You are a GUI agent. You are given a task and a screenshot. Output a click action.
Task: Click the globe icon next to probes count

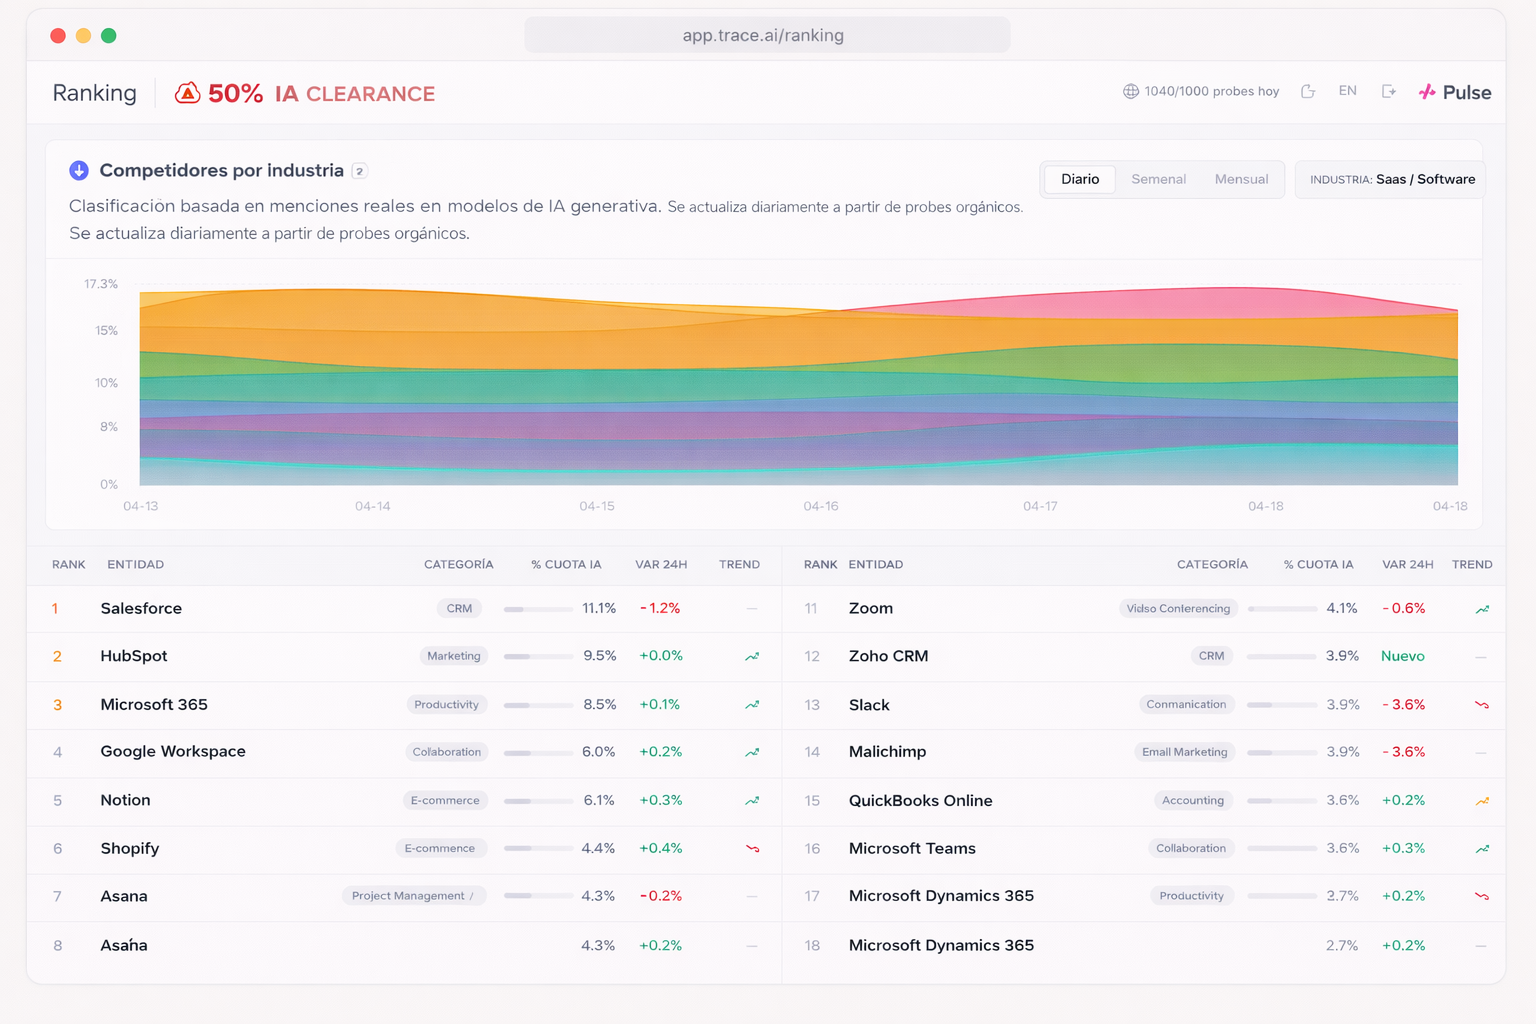(1131, 91)
